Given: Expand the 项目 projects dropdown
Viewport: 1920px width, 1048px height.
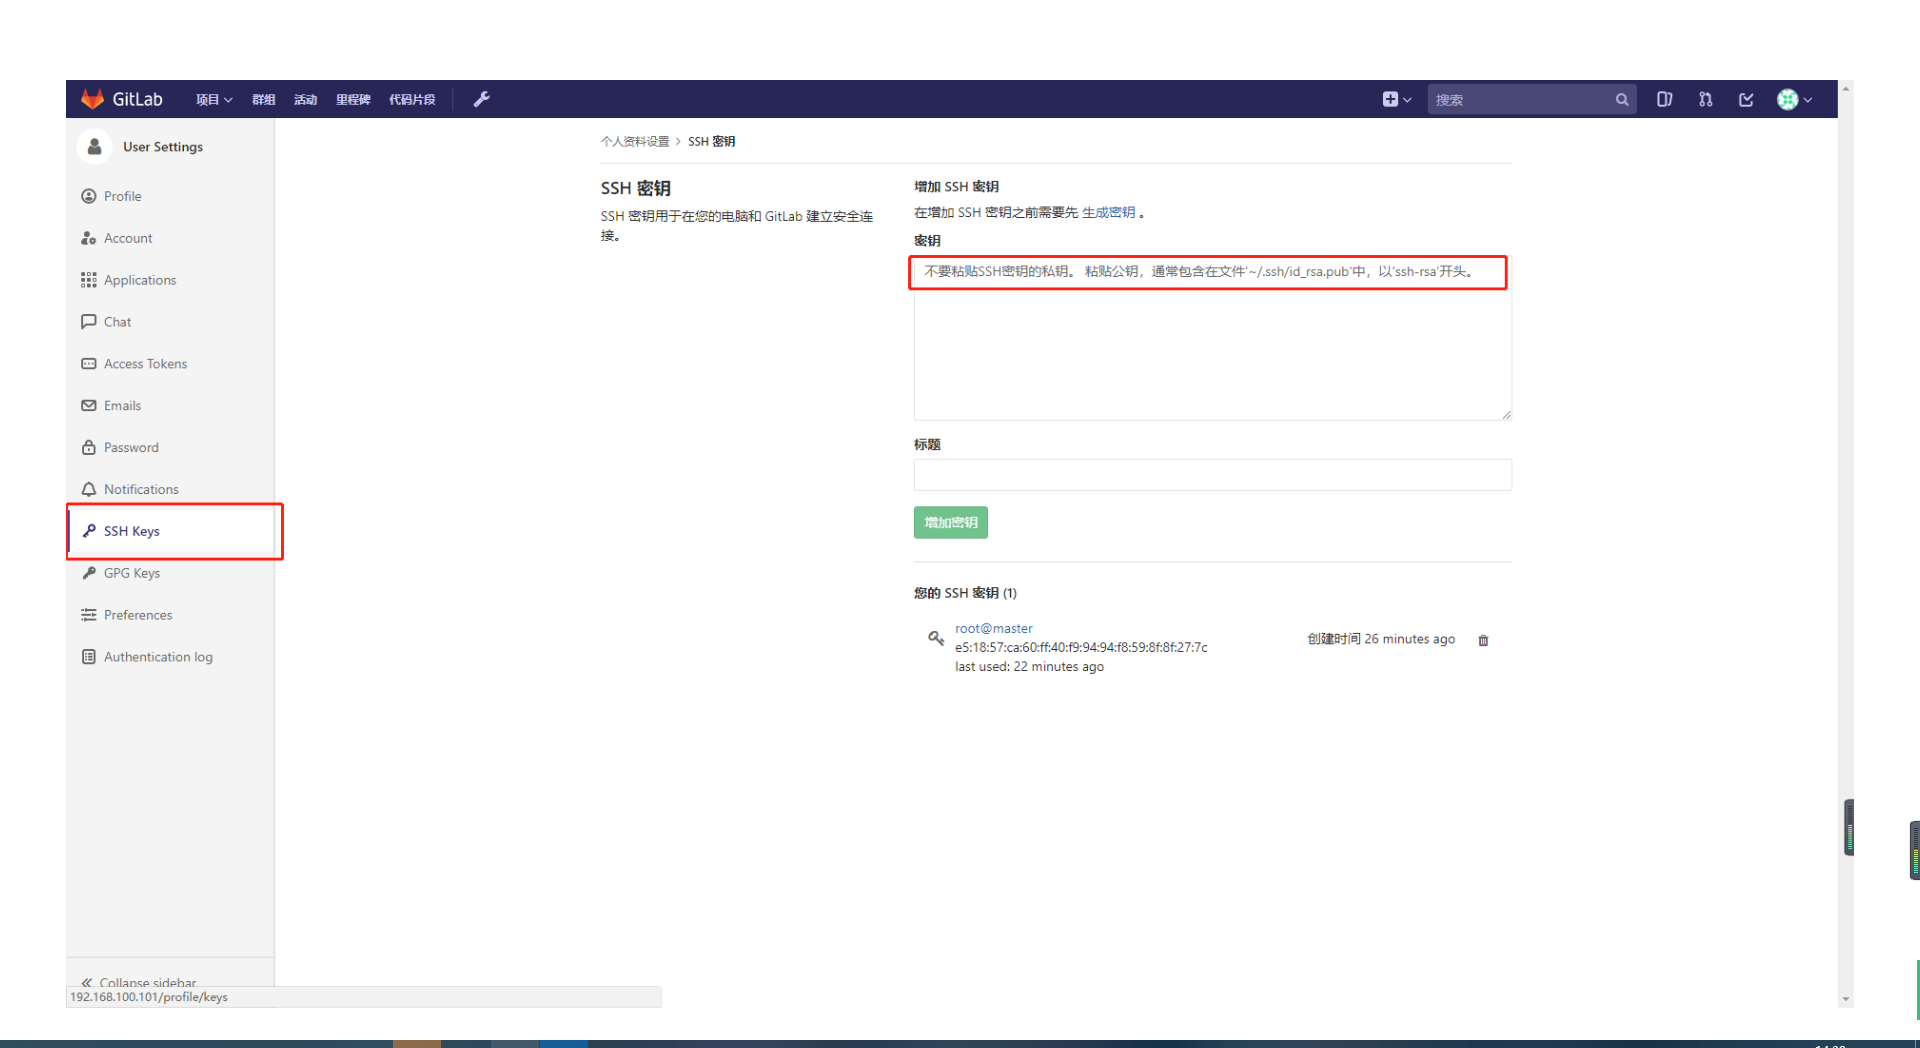Looking at the screenshot, I should pyautogui.click(x=213, y=99).
